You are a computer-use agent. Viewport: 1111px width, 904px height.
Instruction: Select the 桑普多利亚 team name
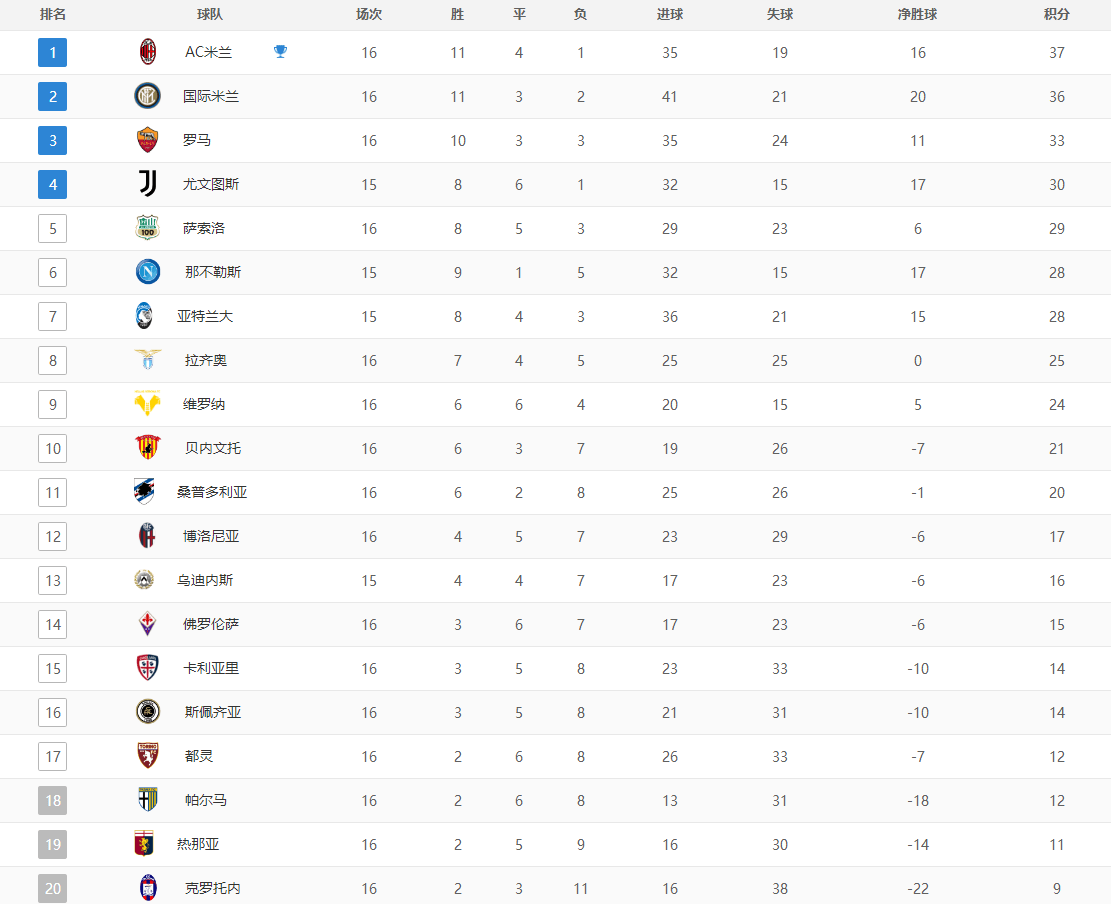click(x=212, y=492)
